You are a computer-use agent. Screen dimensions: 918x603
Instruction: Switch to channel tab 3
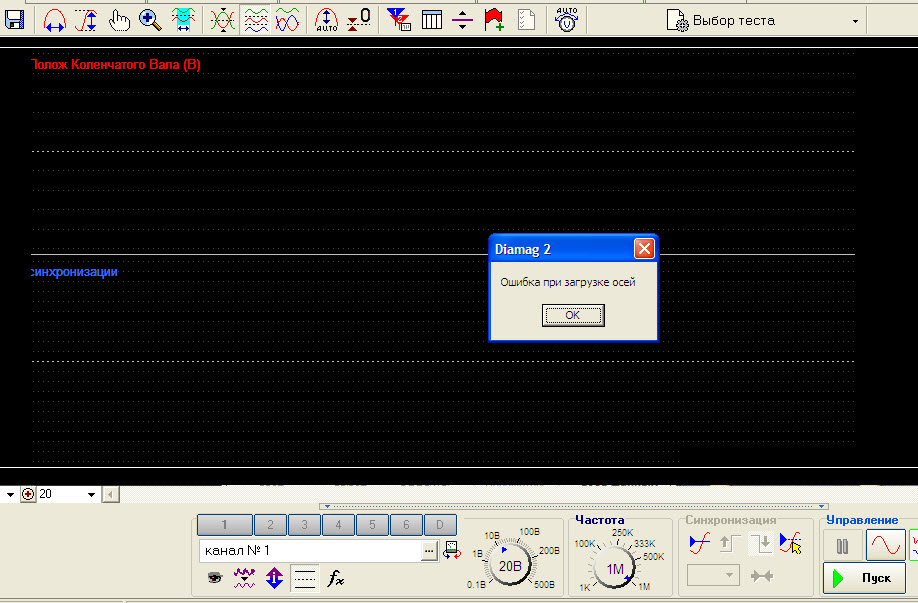click(304, 525)
